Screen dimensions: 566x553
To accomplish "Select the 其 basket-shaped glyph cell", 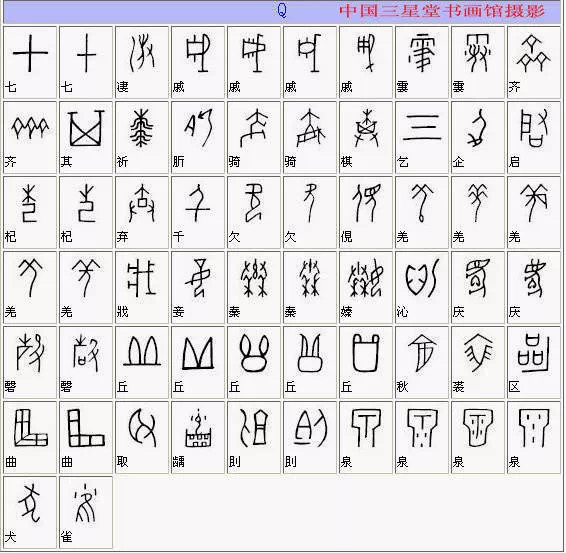I will coord(86,138).
